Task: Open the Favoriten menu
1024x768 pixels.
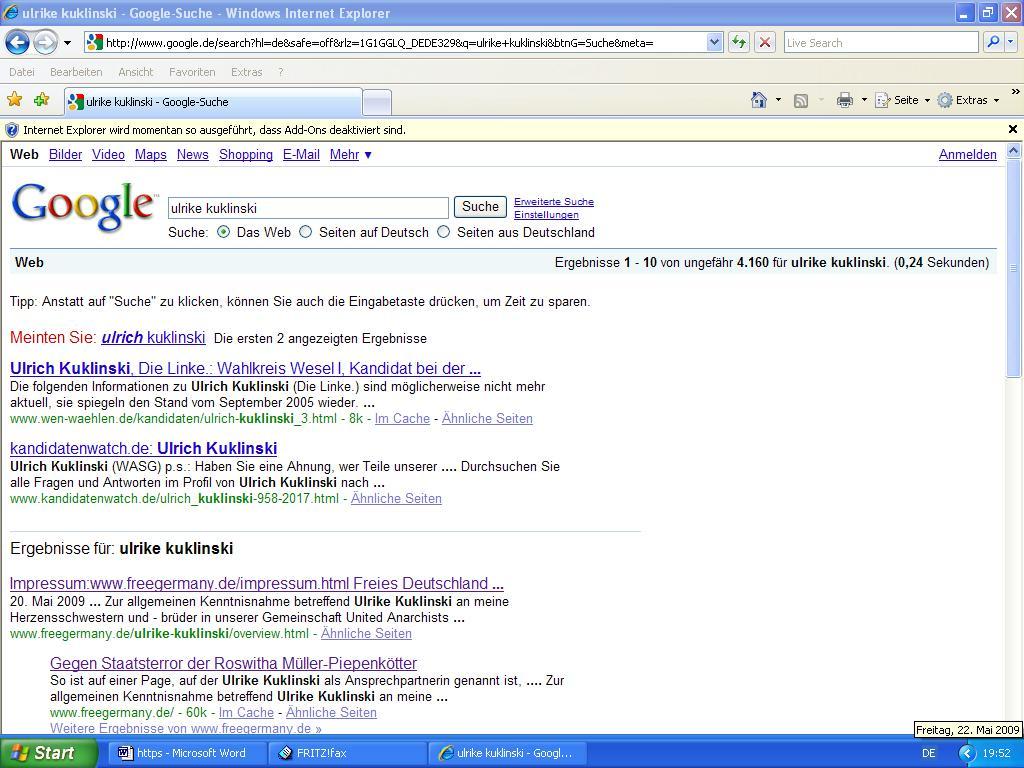Action: click(192, 72)
